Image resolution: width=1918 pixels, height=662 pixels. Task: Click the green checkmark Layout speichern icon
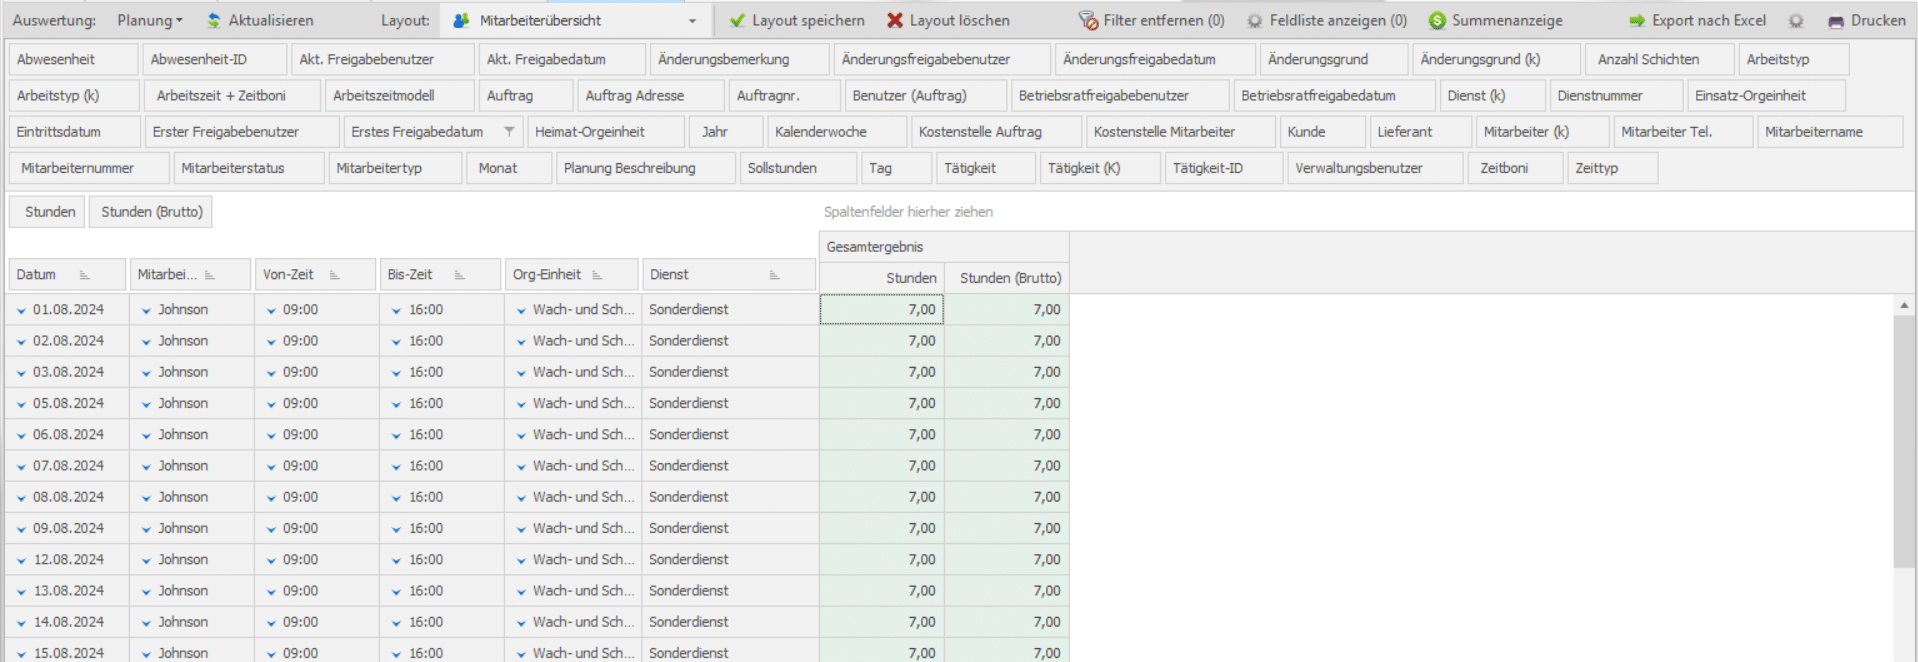pos(737,20)
